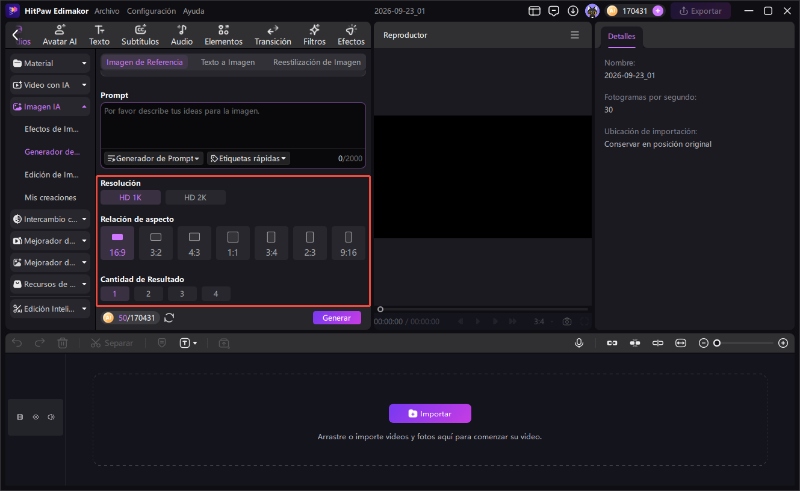Redo the last action
Viewport: 800px width, 491px height.
coord(40,343)
